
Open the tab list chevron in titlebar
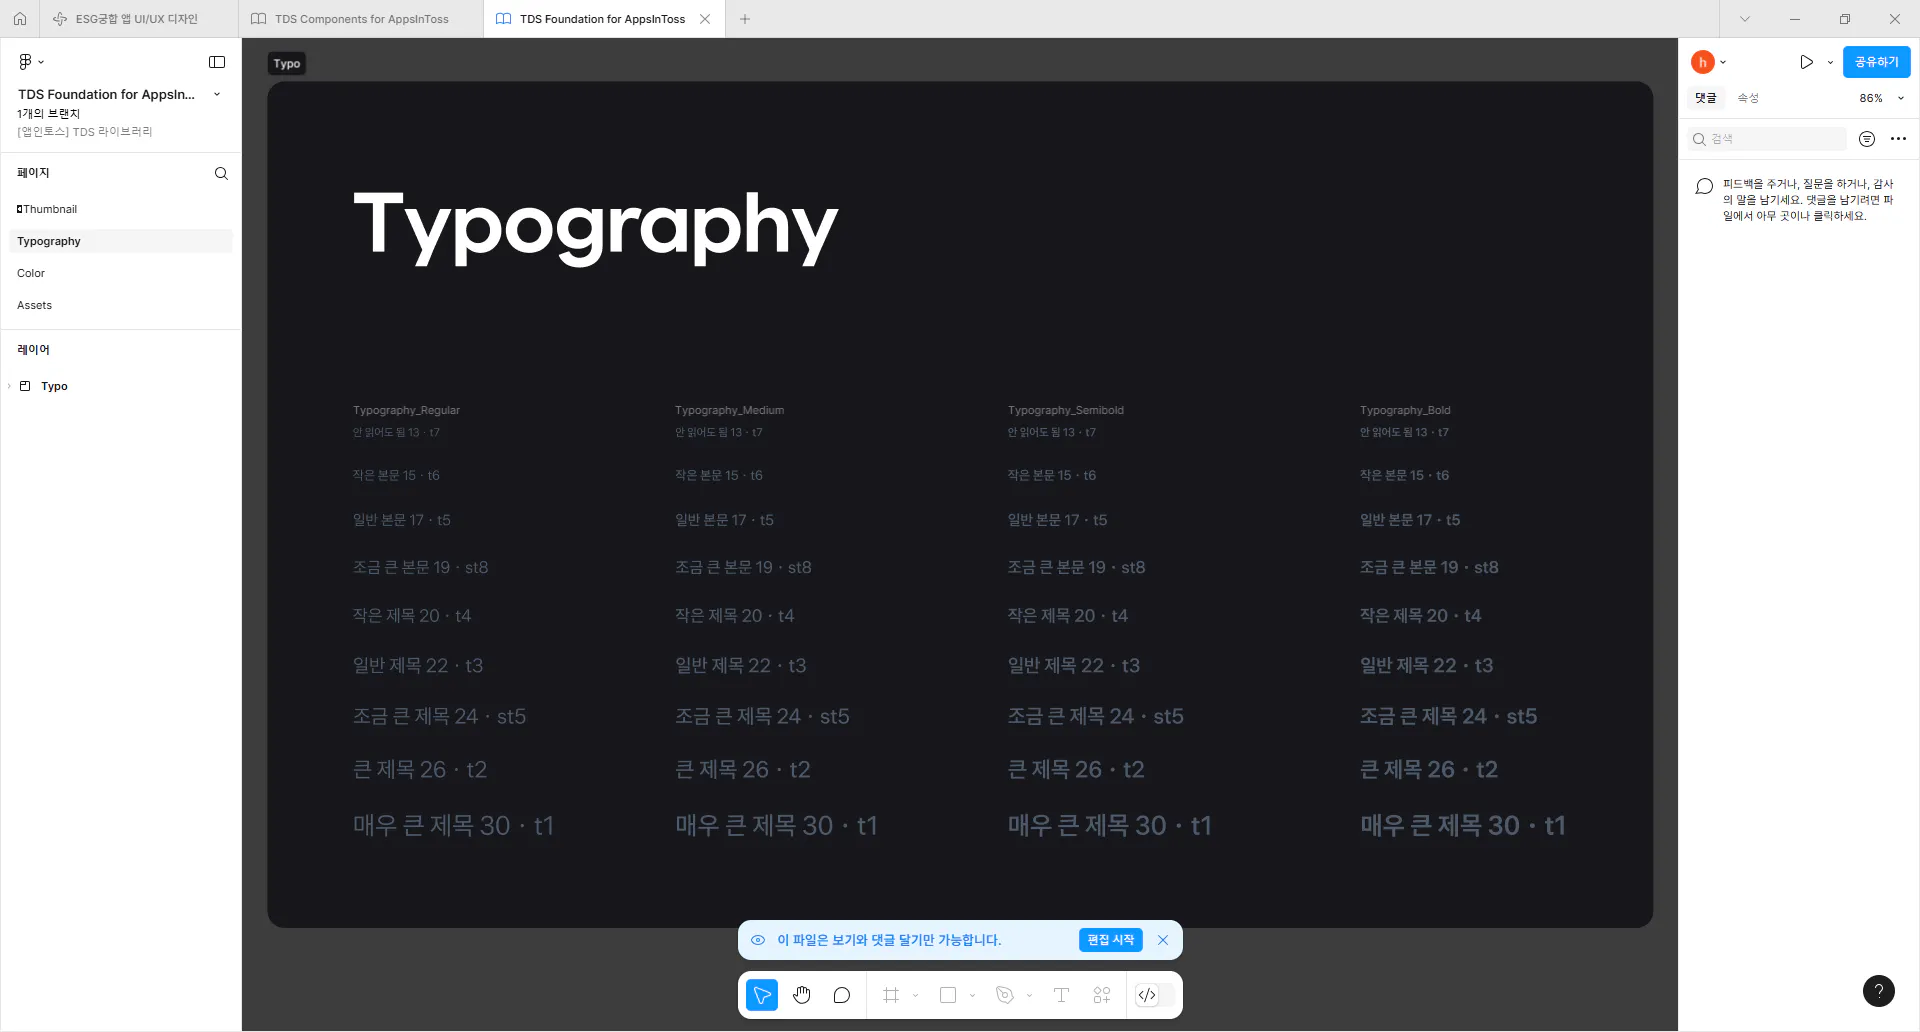(x=1745, y=19)
